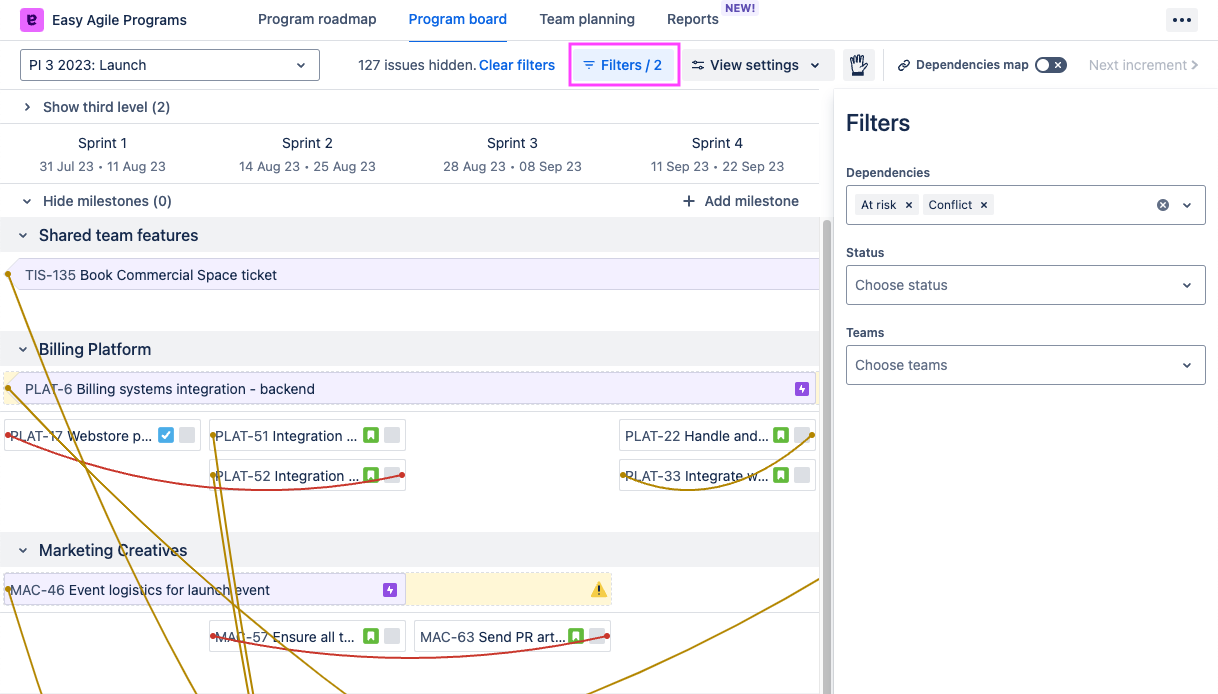Click the Easy Agile Programs logo icon

[x=32, y=20]
